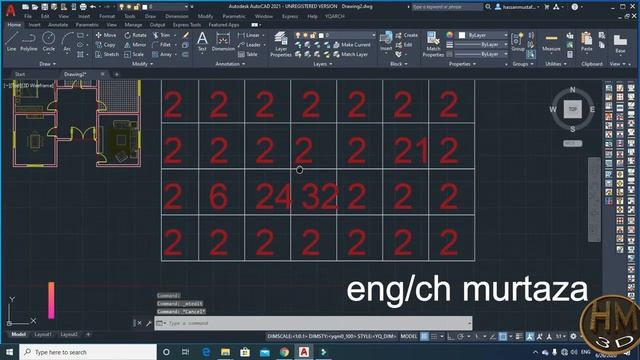
Task: Add a new drawing tab with plus button
Action: (116, 74)
